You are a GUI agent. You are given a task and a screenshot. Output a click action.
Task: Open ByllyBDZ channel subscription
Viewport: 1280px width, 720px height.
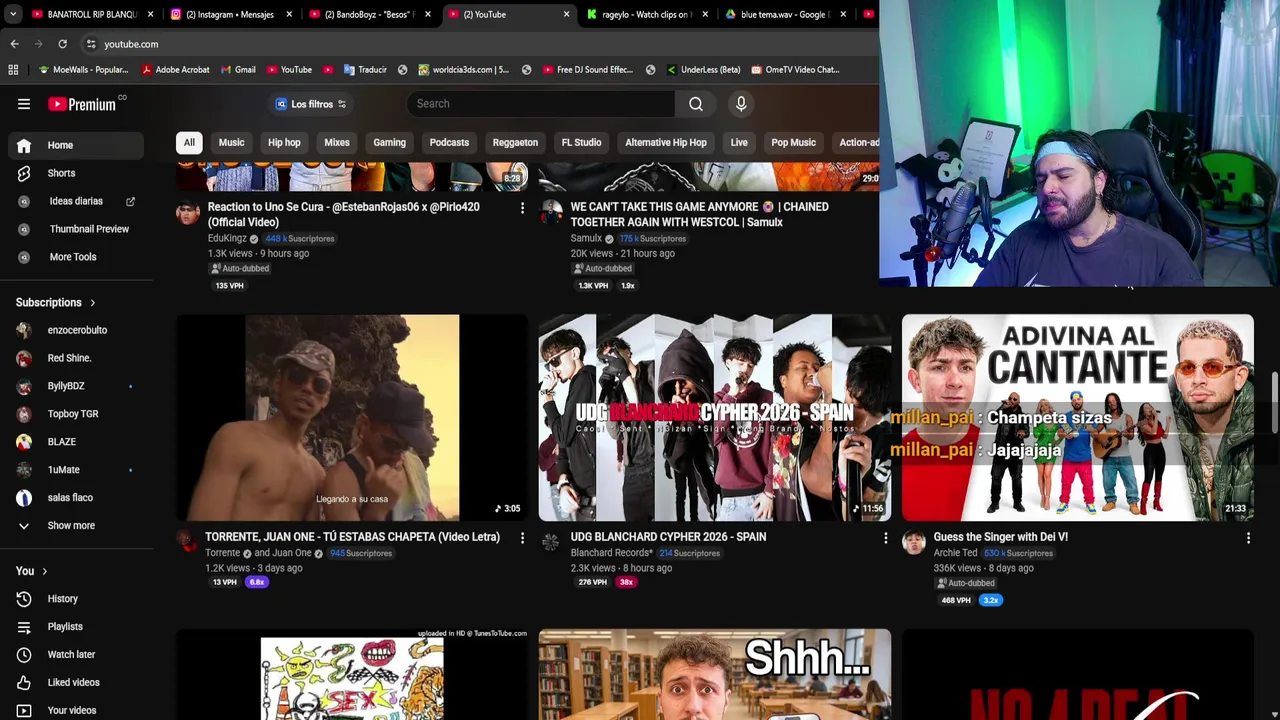coord(76,386)
